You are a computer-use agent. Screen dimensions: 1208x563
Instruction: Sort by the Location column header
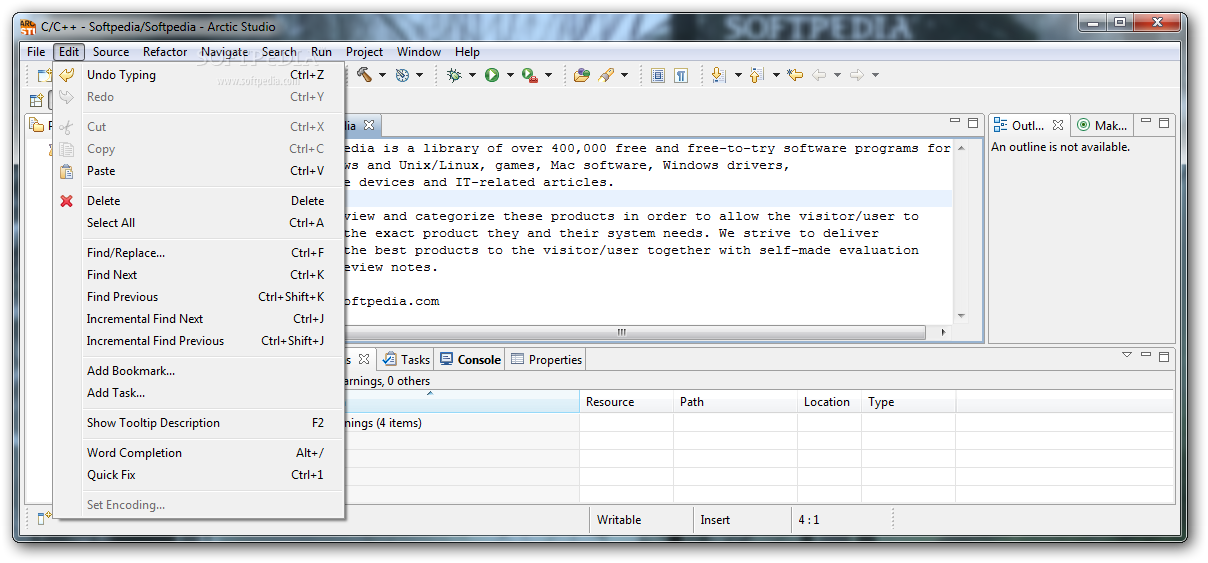click(829, 402)
